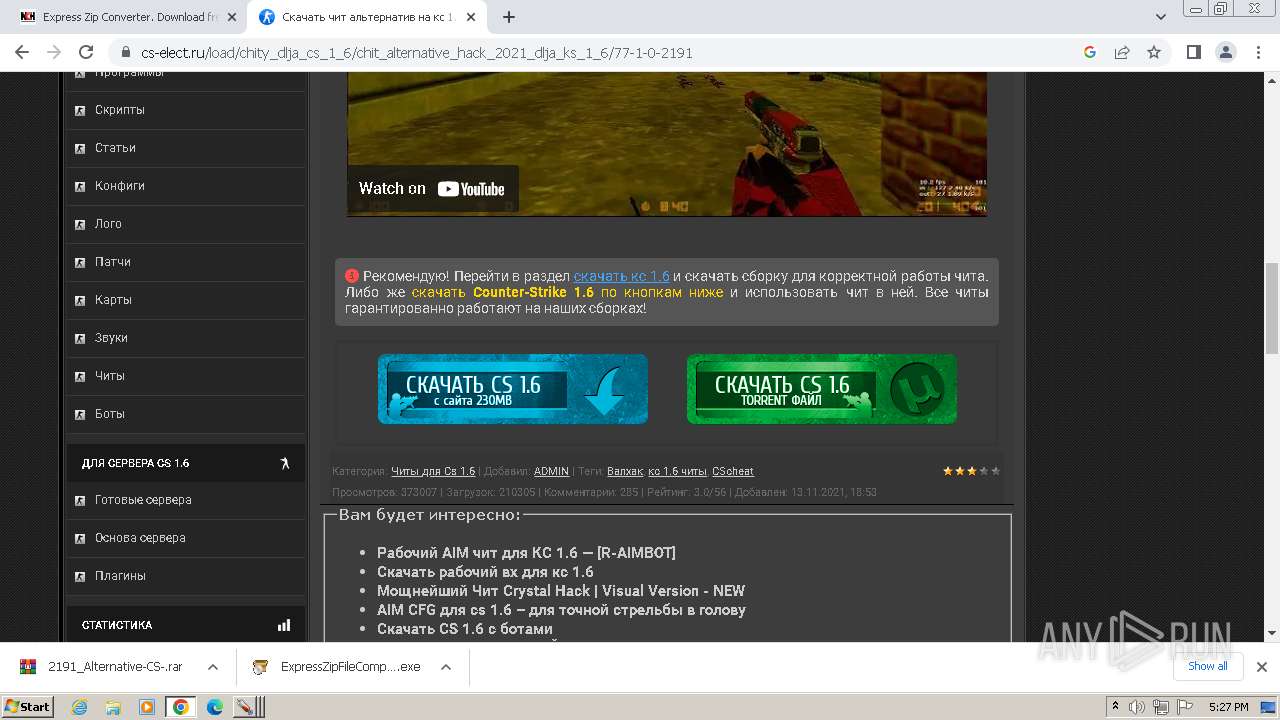The width and height of the screenshot is (1280, 720).
Task: Show hidden system tray icons
Action: 1115,707
